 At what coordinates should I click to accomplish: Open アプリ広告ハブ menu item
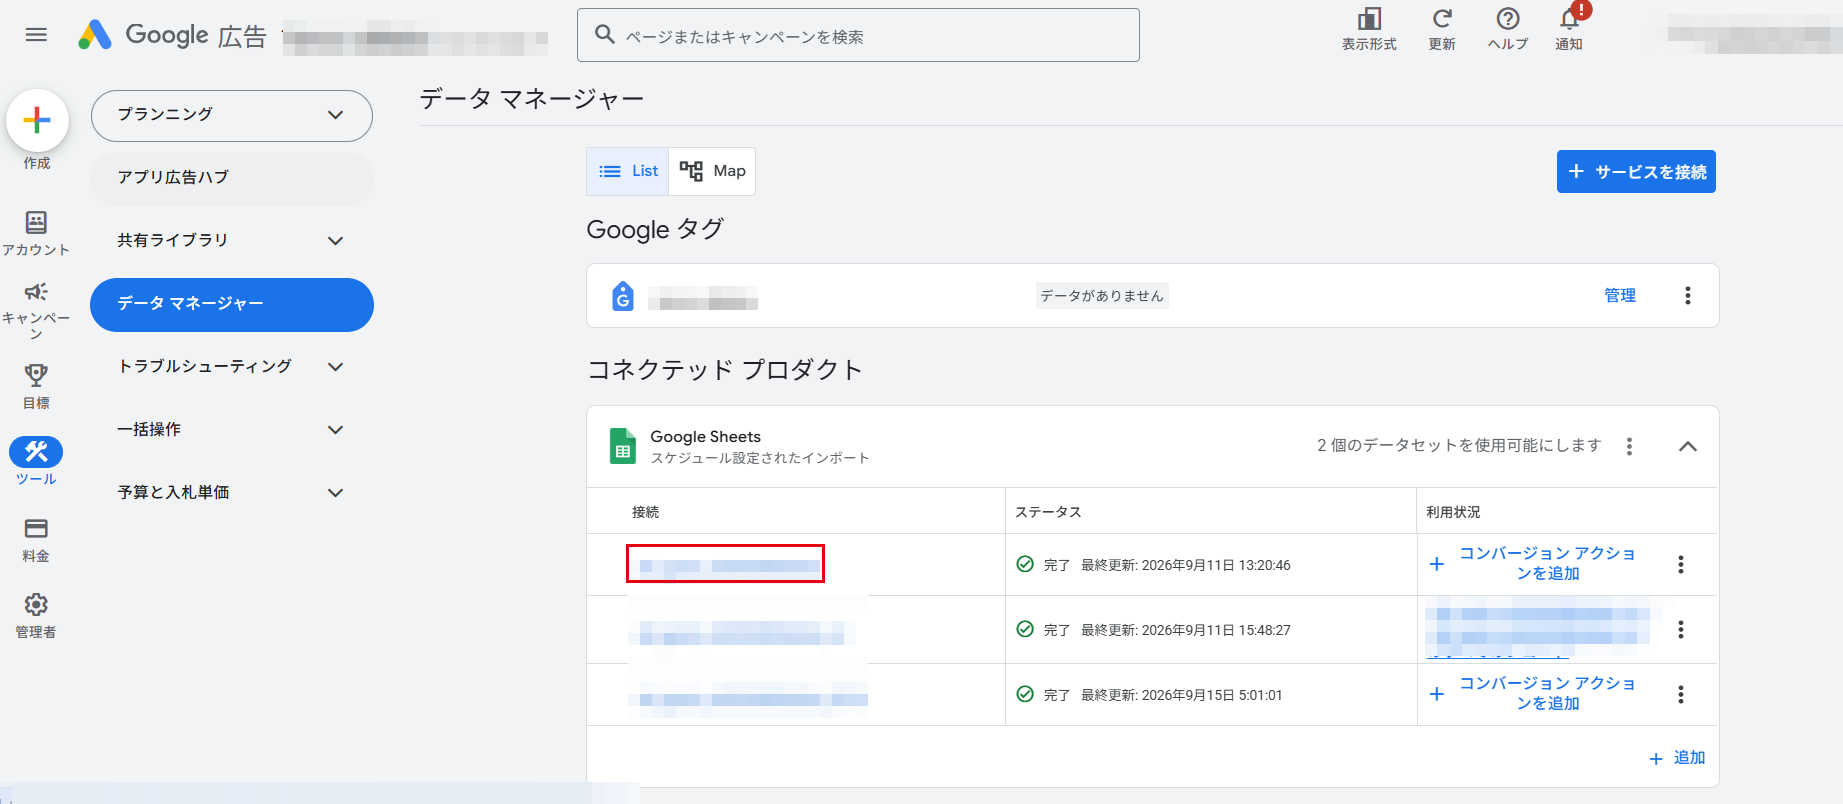[x=232, y=177]
